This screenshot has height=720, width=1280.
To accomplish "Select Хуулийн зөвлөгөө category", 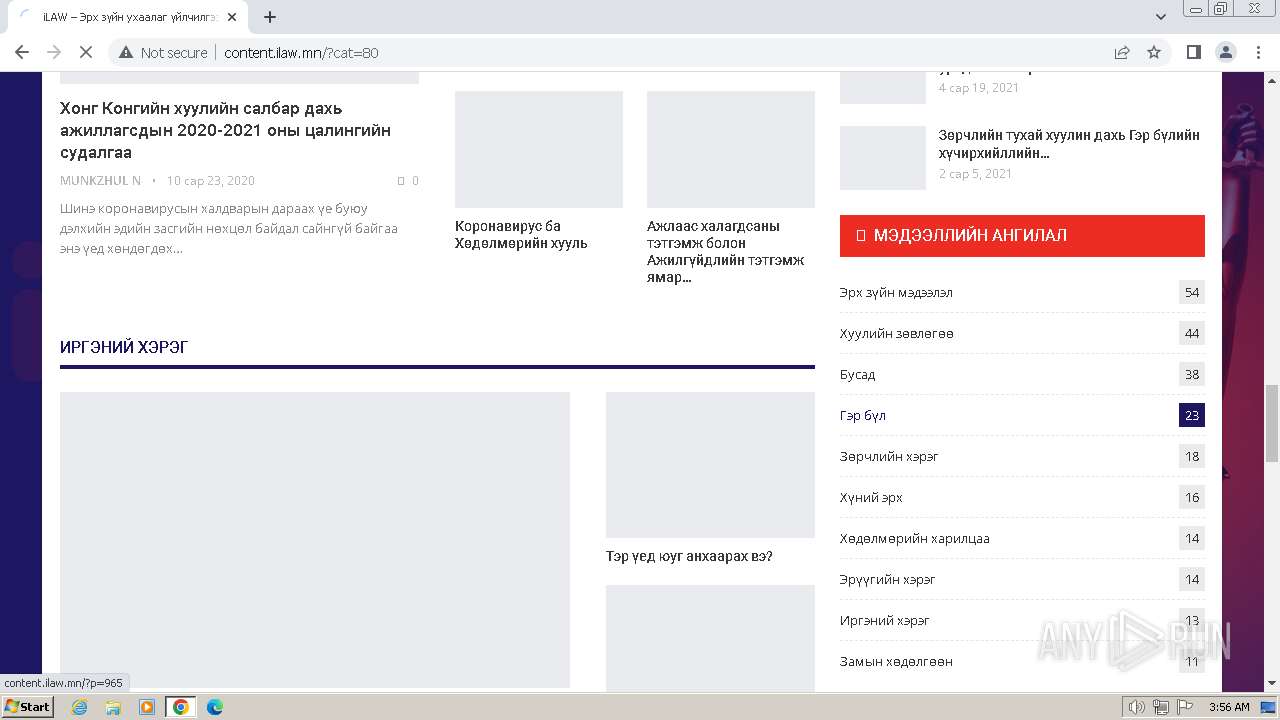I will (897, 333).
